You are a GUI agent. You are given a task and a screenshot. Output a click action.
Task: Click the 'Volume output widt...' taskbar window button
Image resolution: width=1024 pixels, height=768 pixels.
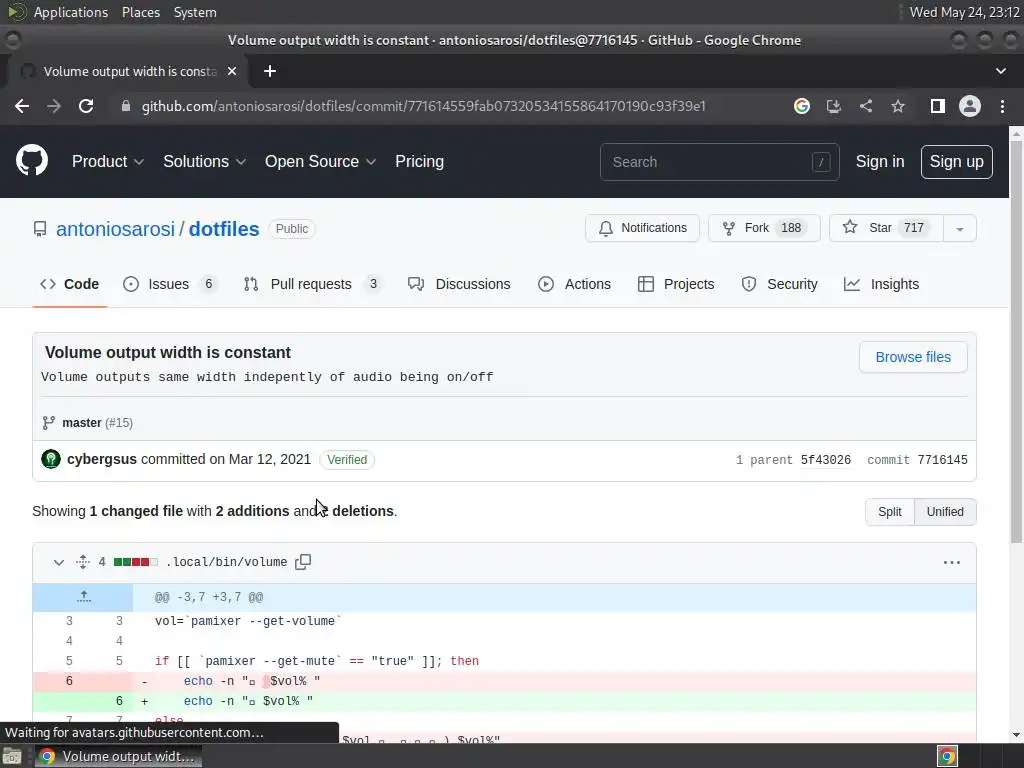coord(118,756)
